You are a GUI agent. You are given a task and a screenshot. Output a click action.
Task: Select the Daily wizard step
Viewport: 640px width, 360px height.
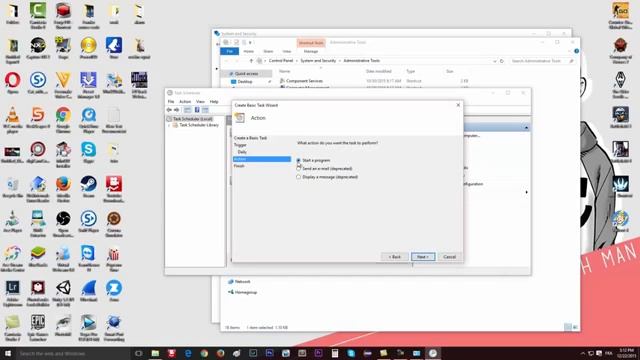point(242,152)
